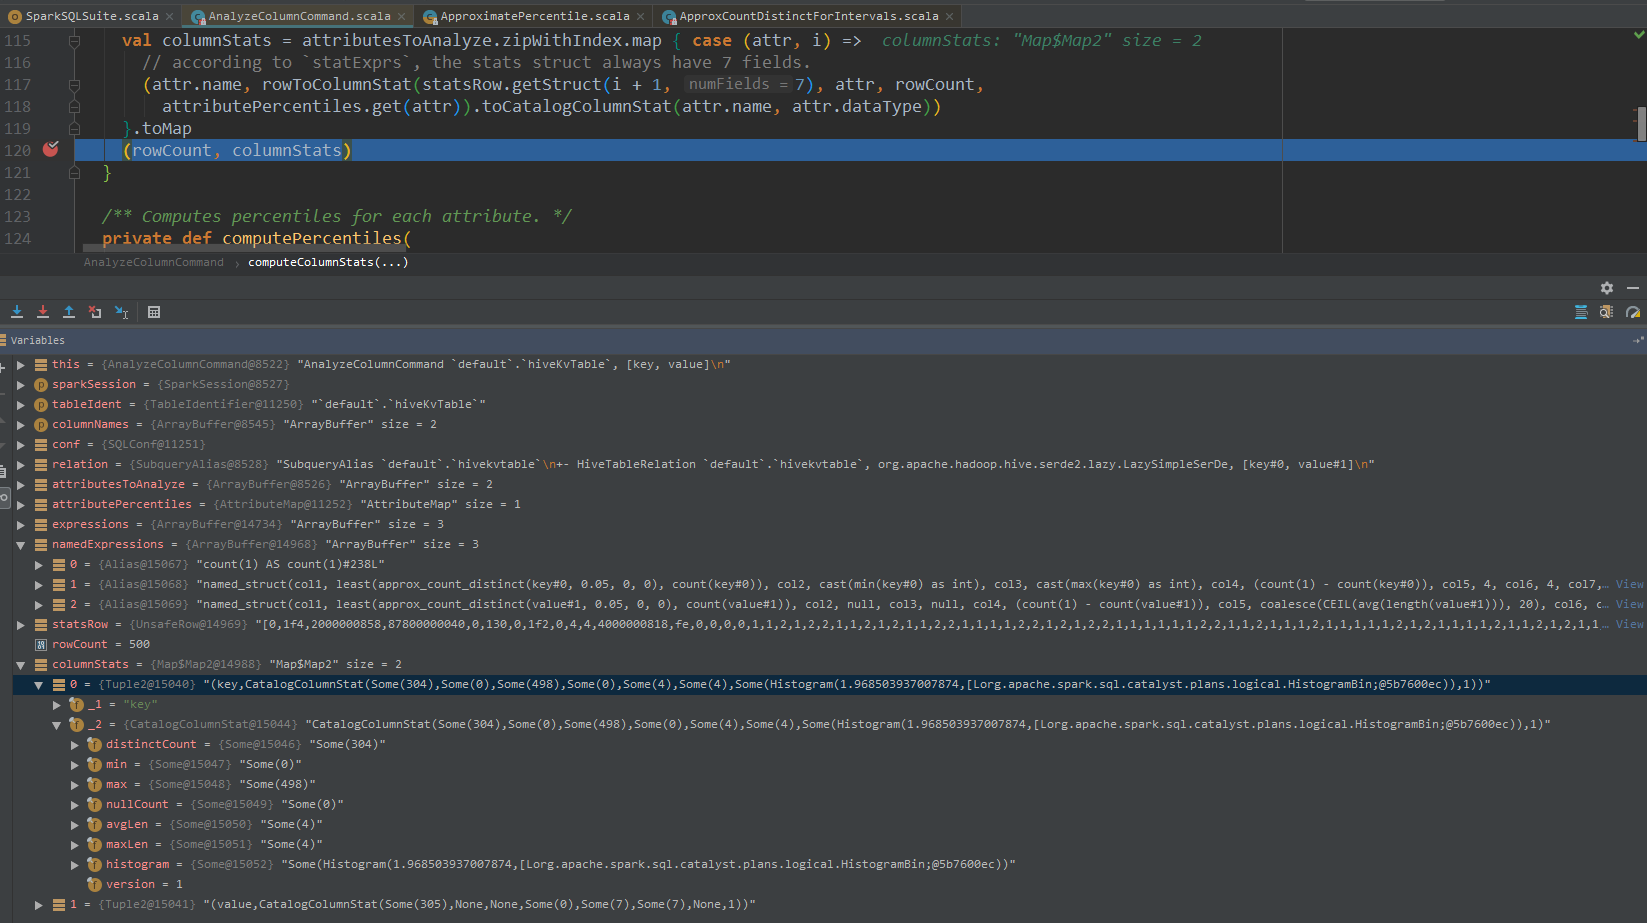Collapse the namedExpressions variable node
The image size is (1647, 923).
pyautogui.click(x=21, y=545)
